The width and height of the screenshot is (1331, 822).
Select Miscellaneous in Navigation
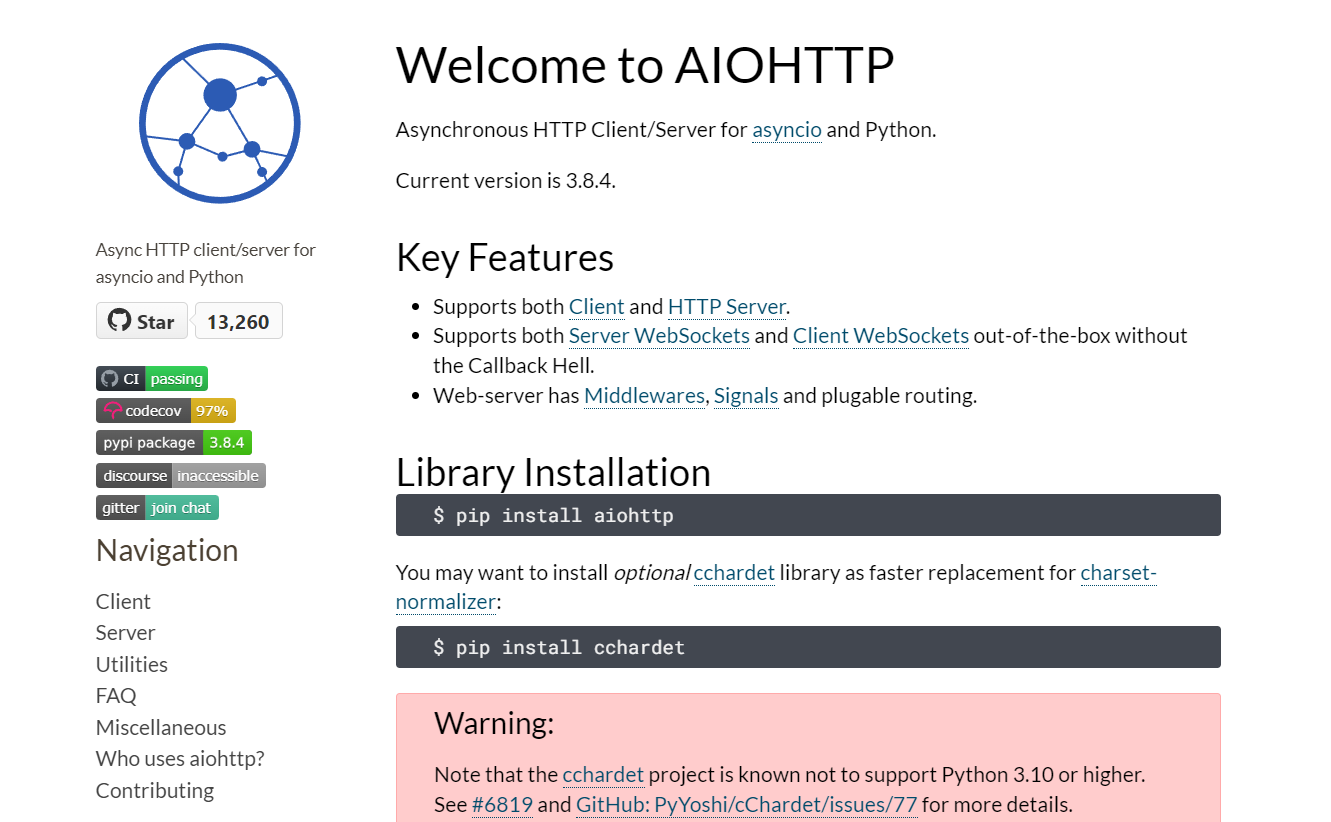161,727
